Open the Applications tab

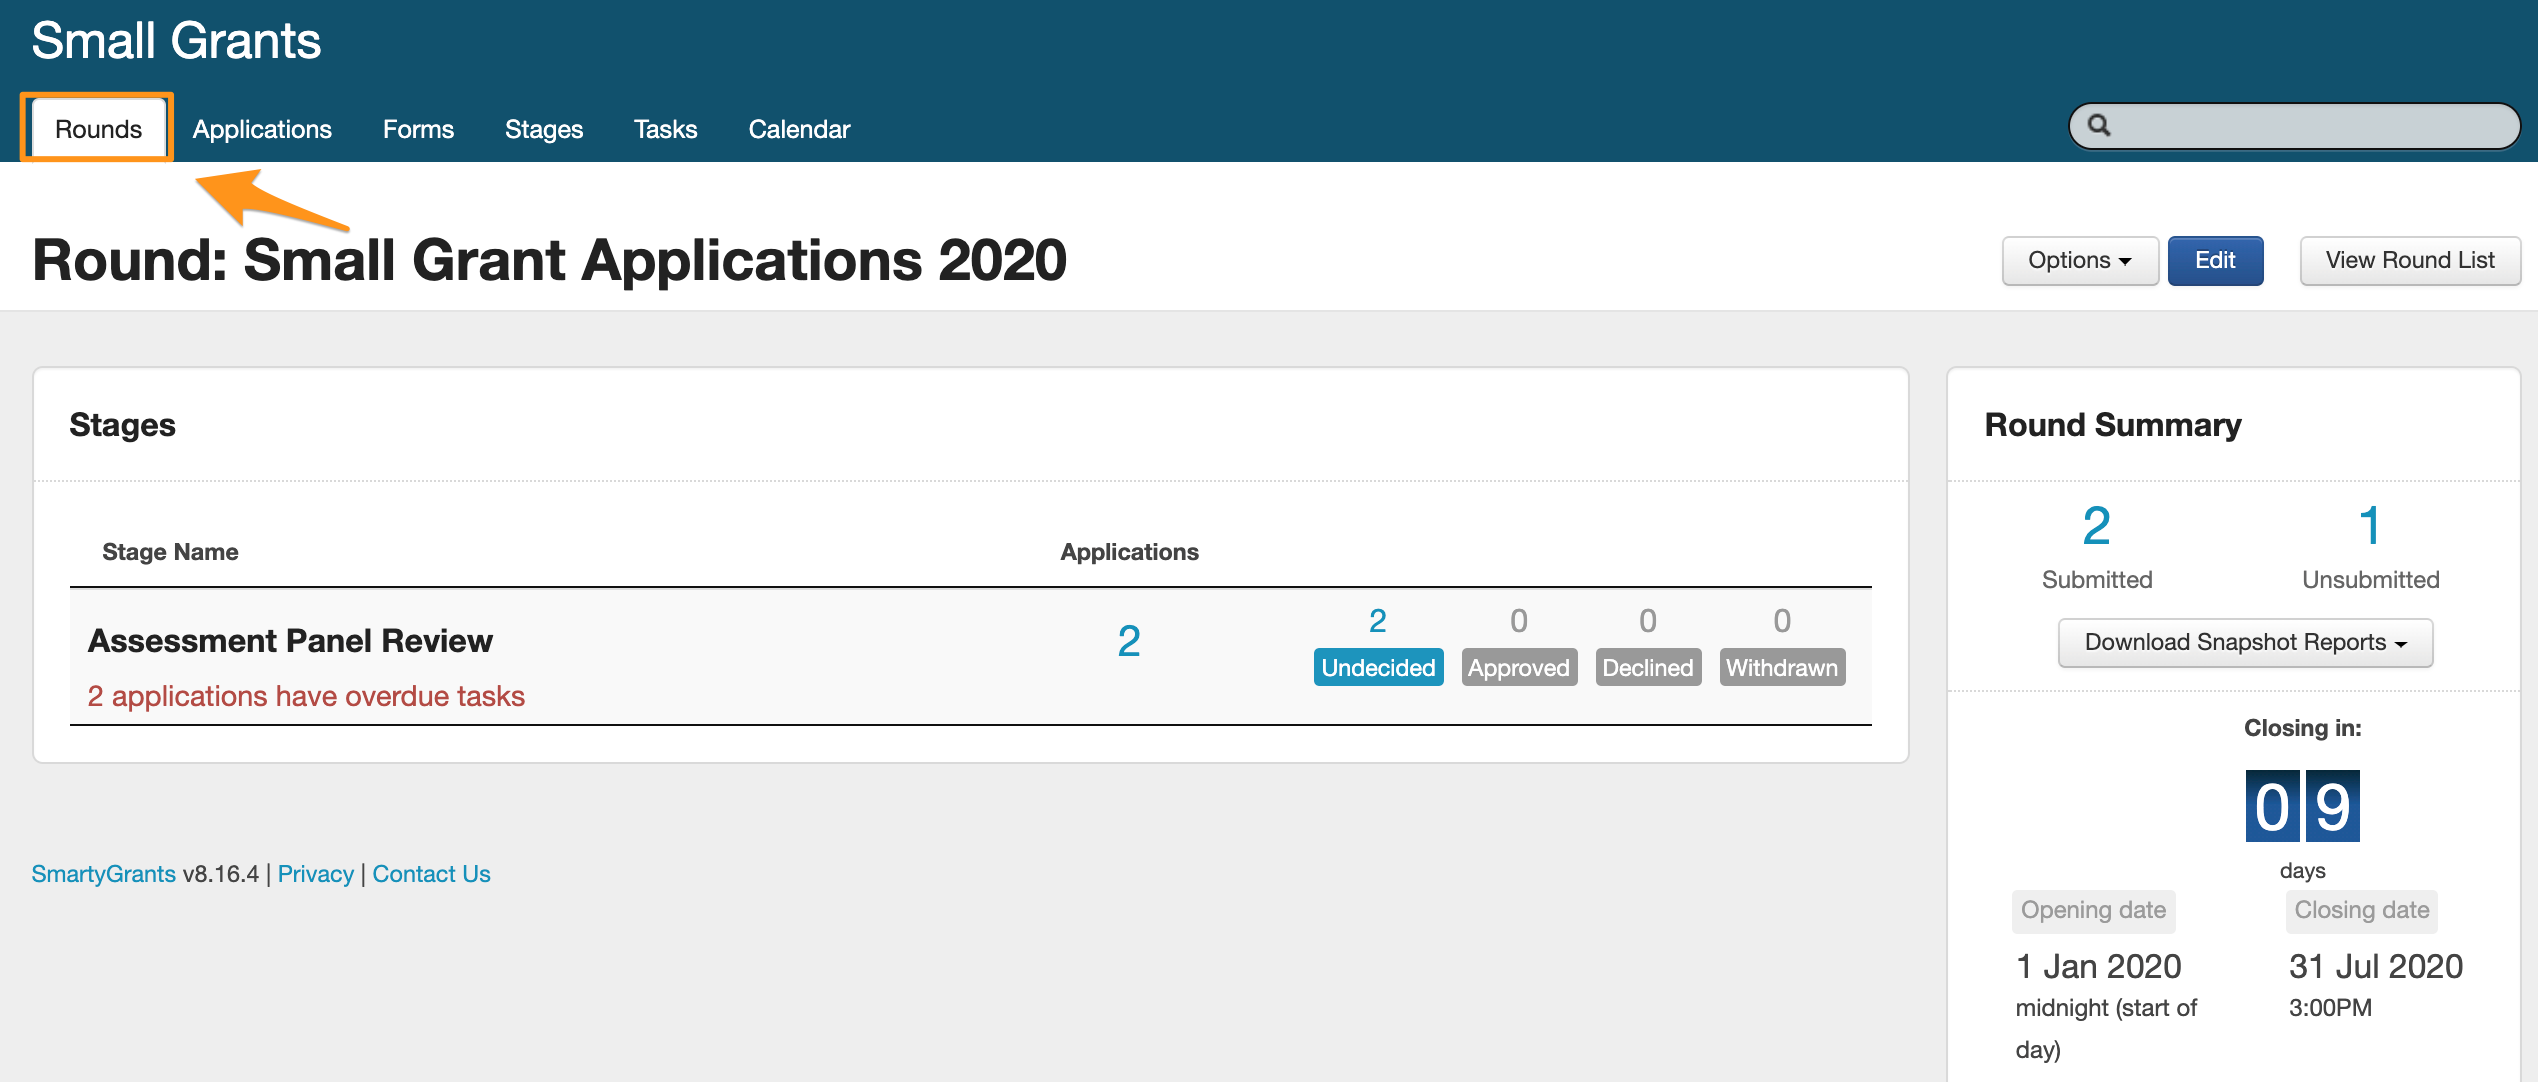262,129
